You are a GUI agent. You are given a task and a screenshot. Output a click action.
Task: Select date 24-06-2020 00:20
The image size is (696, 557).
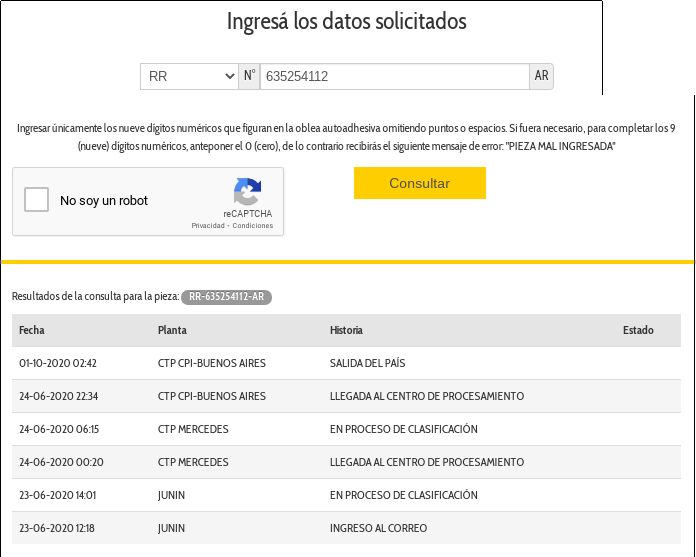click(61, 462)
